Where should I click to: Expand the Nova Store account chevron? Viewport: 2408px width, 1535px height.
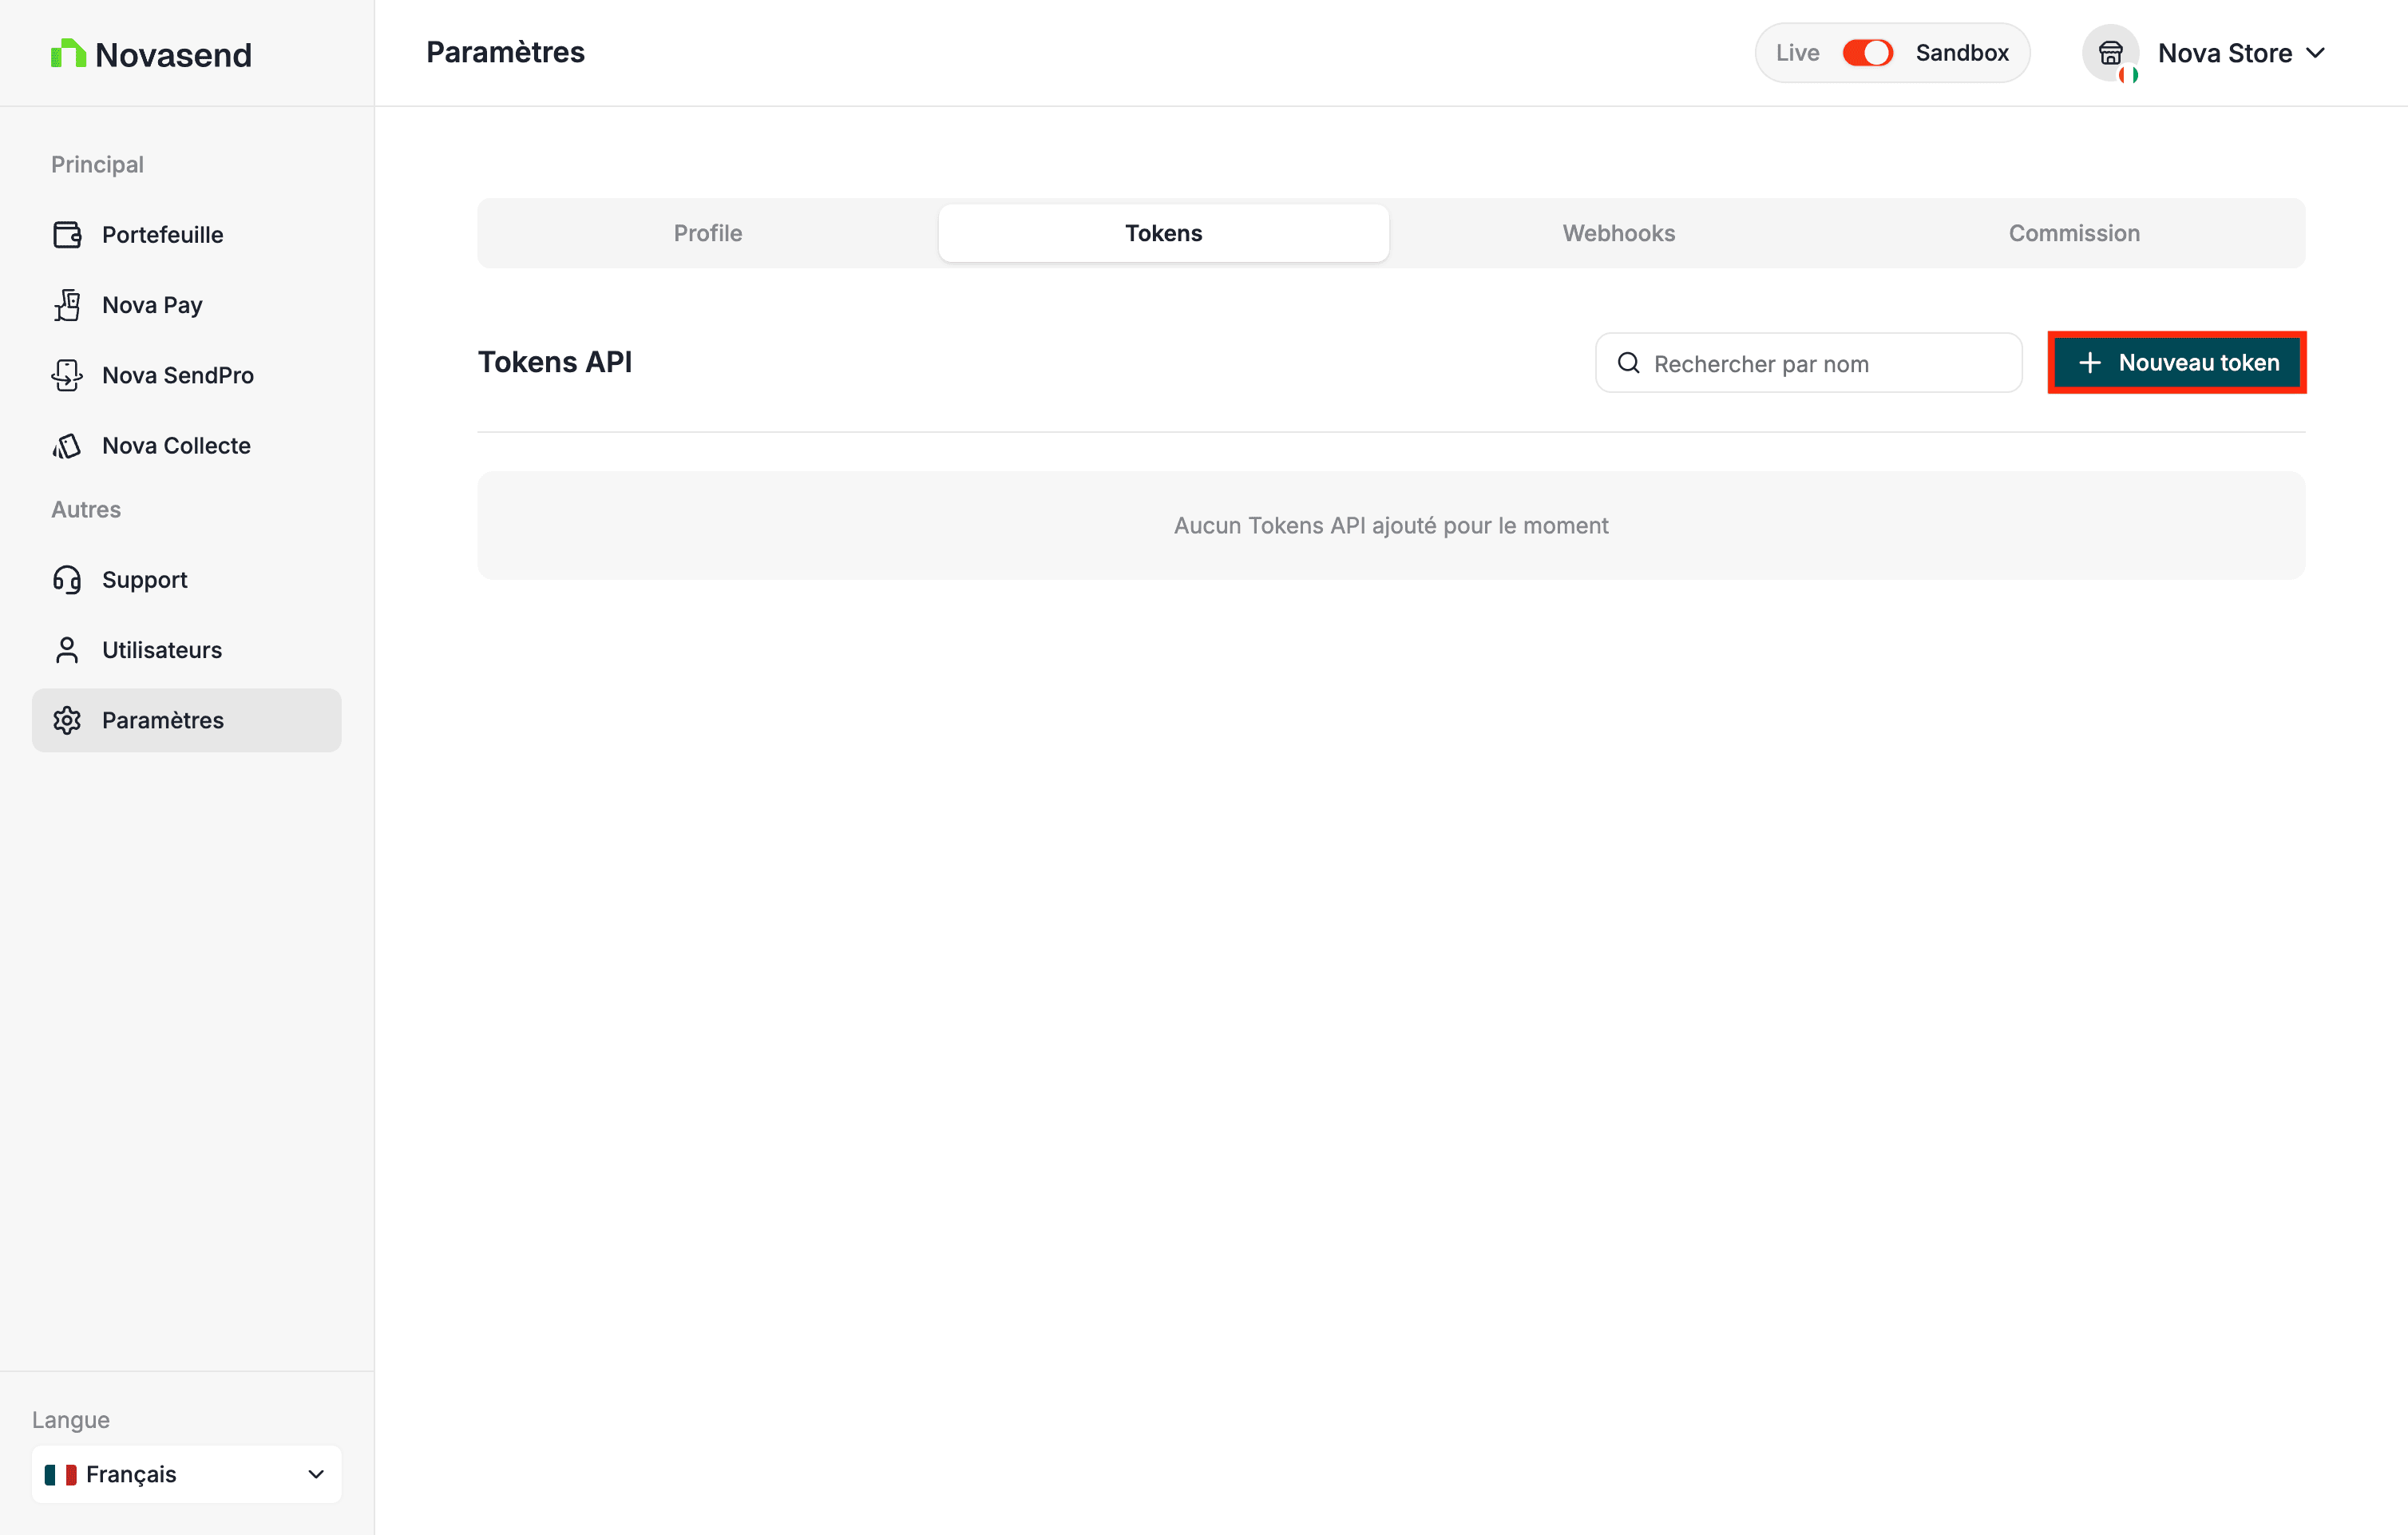point(2316,53)
